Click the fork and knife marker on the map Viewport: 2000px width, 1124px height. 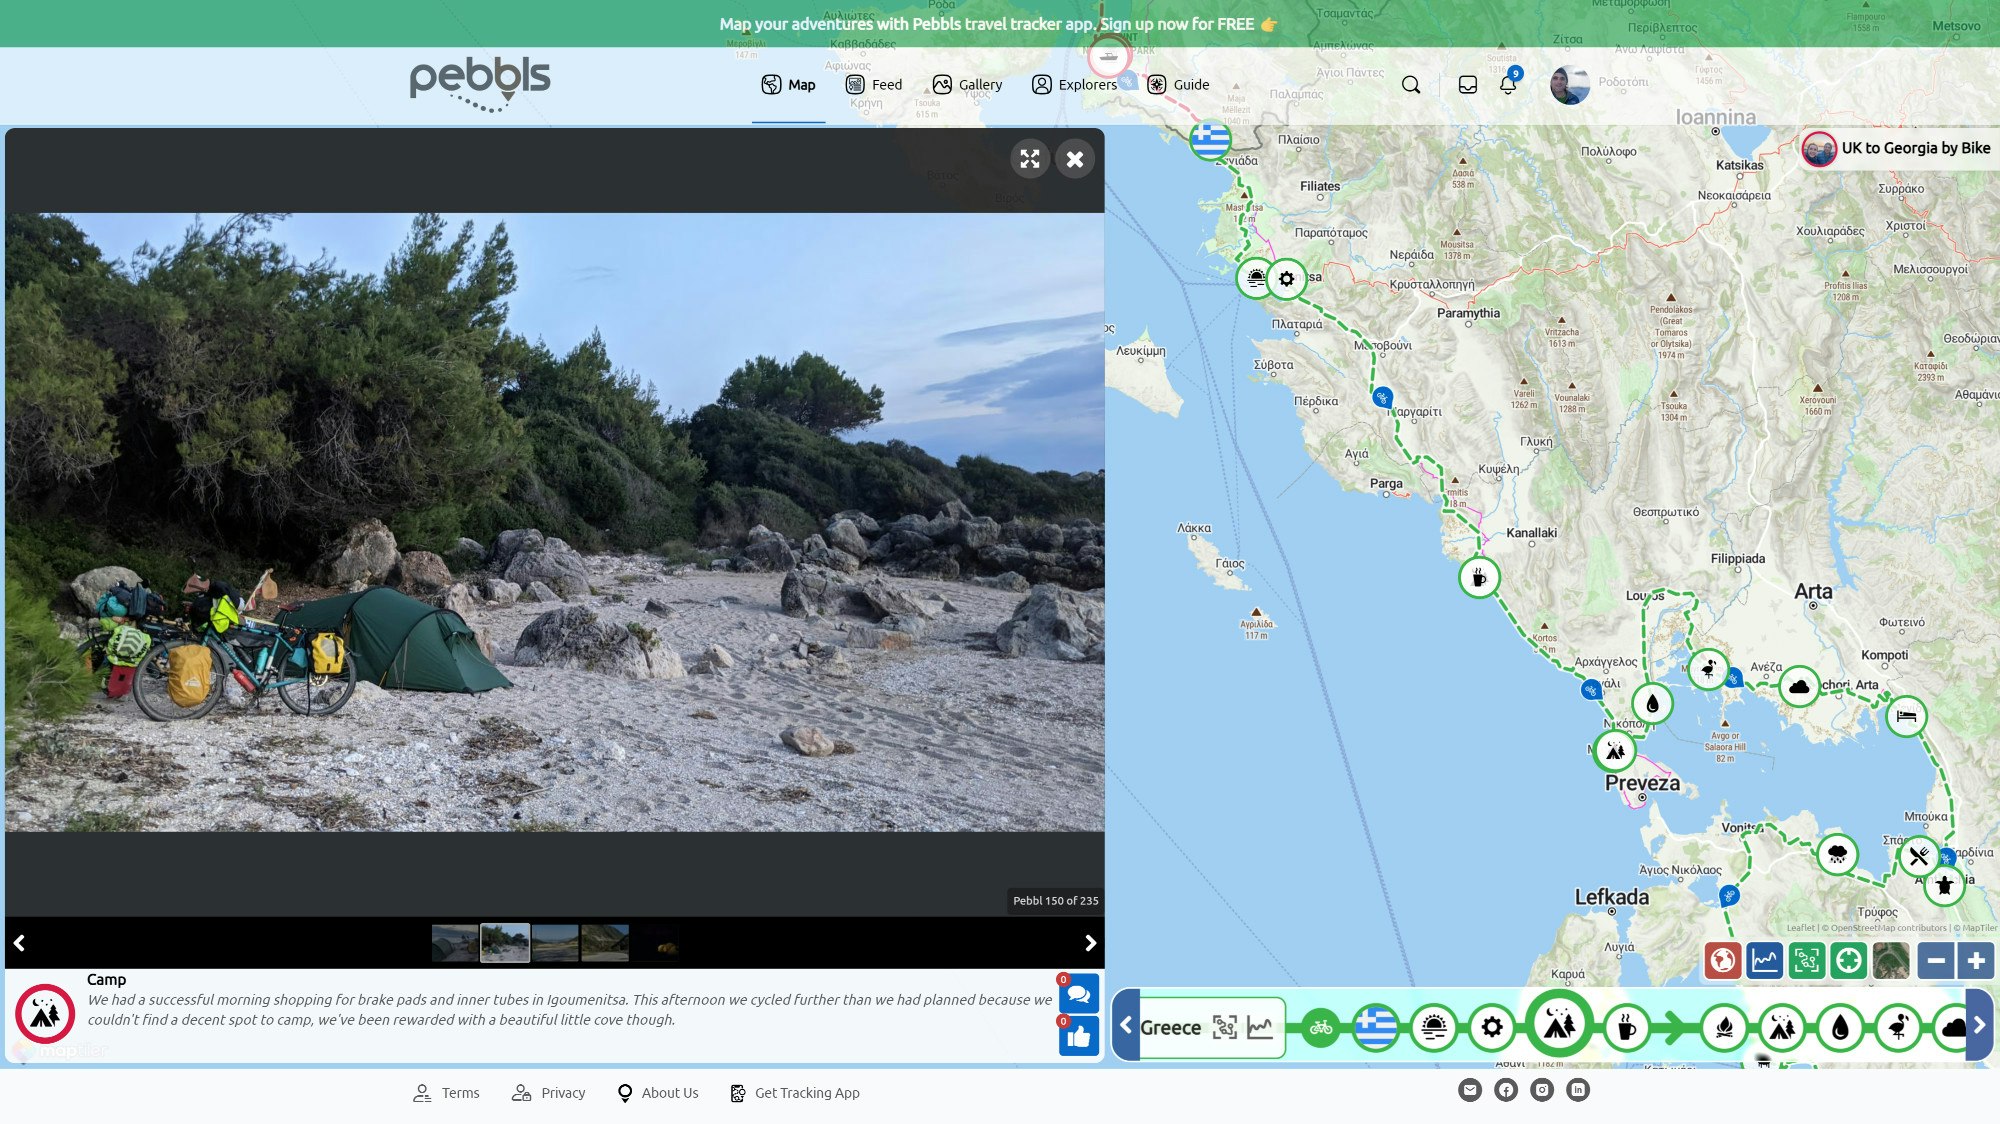1918,856
